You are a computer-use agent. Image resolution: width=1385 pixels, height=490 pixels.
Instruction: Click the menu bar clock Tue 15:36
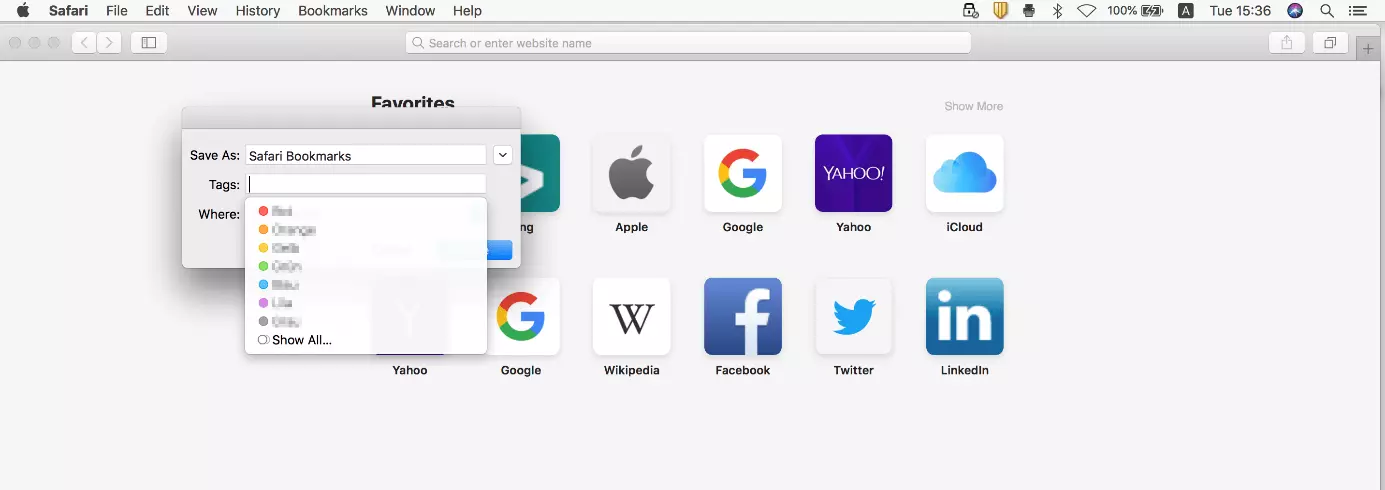1240,11
